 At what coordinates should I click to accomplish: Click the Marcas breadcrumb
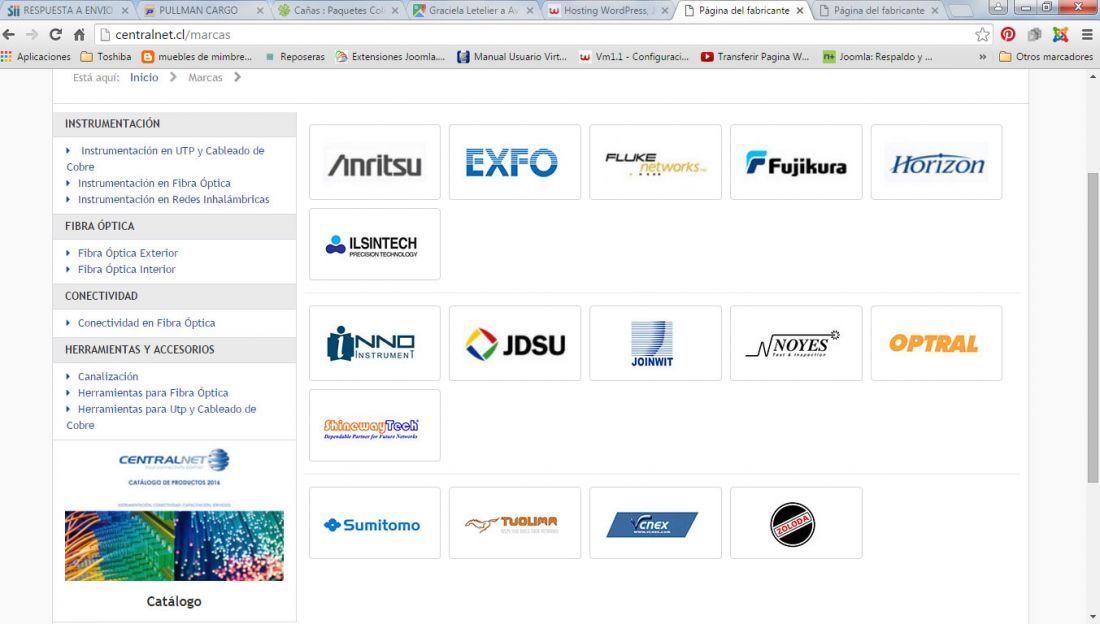click(x=205, y=77)
